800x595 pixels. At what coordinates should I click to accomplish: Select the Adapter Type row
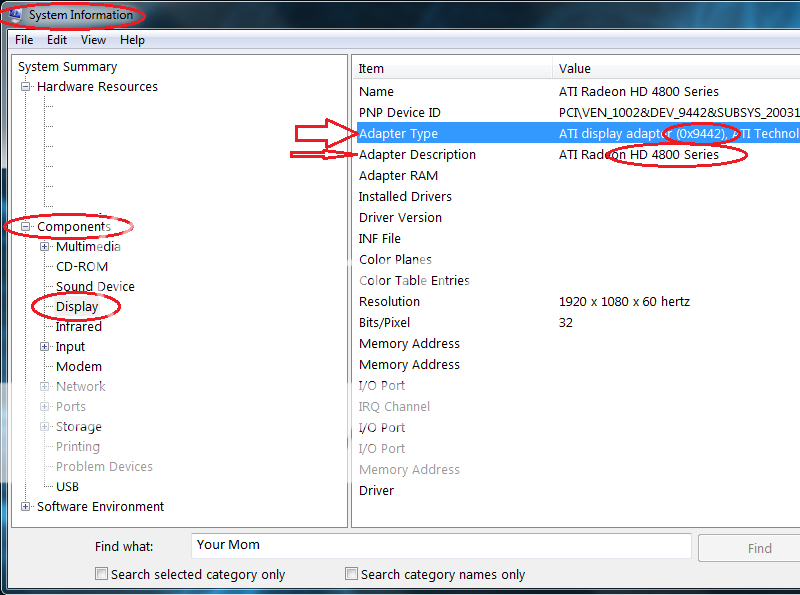(x=577, y=134)
